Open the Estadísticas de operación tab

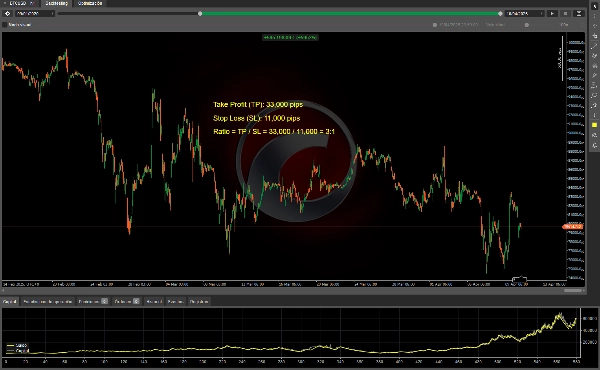tap(48, 302)
